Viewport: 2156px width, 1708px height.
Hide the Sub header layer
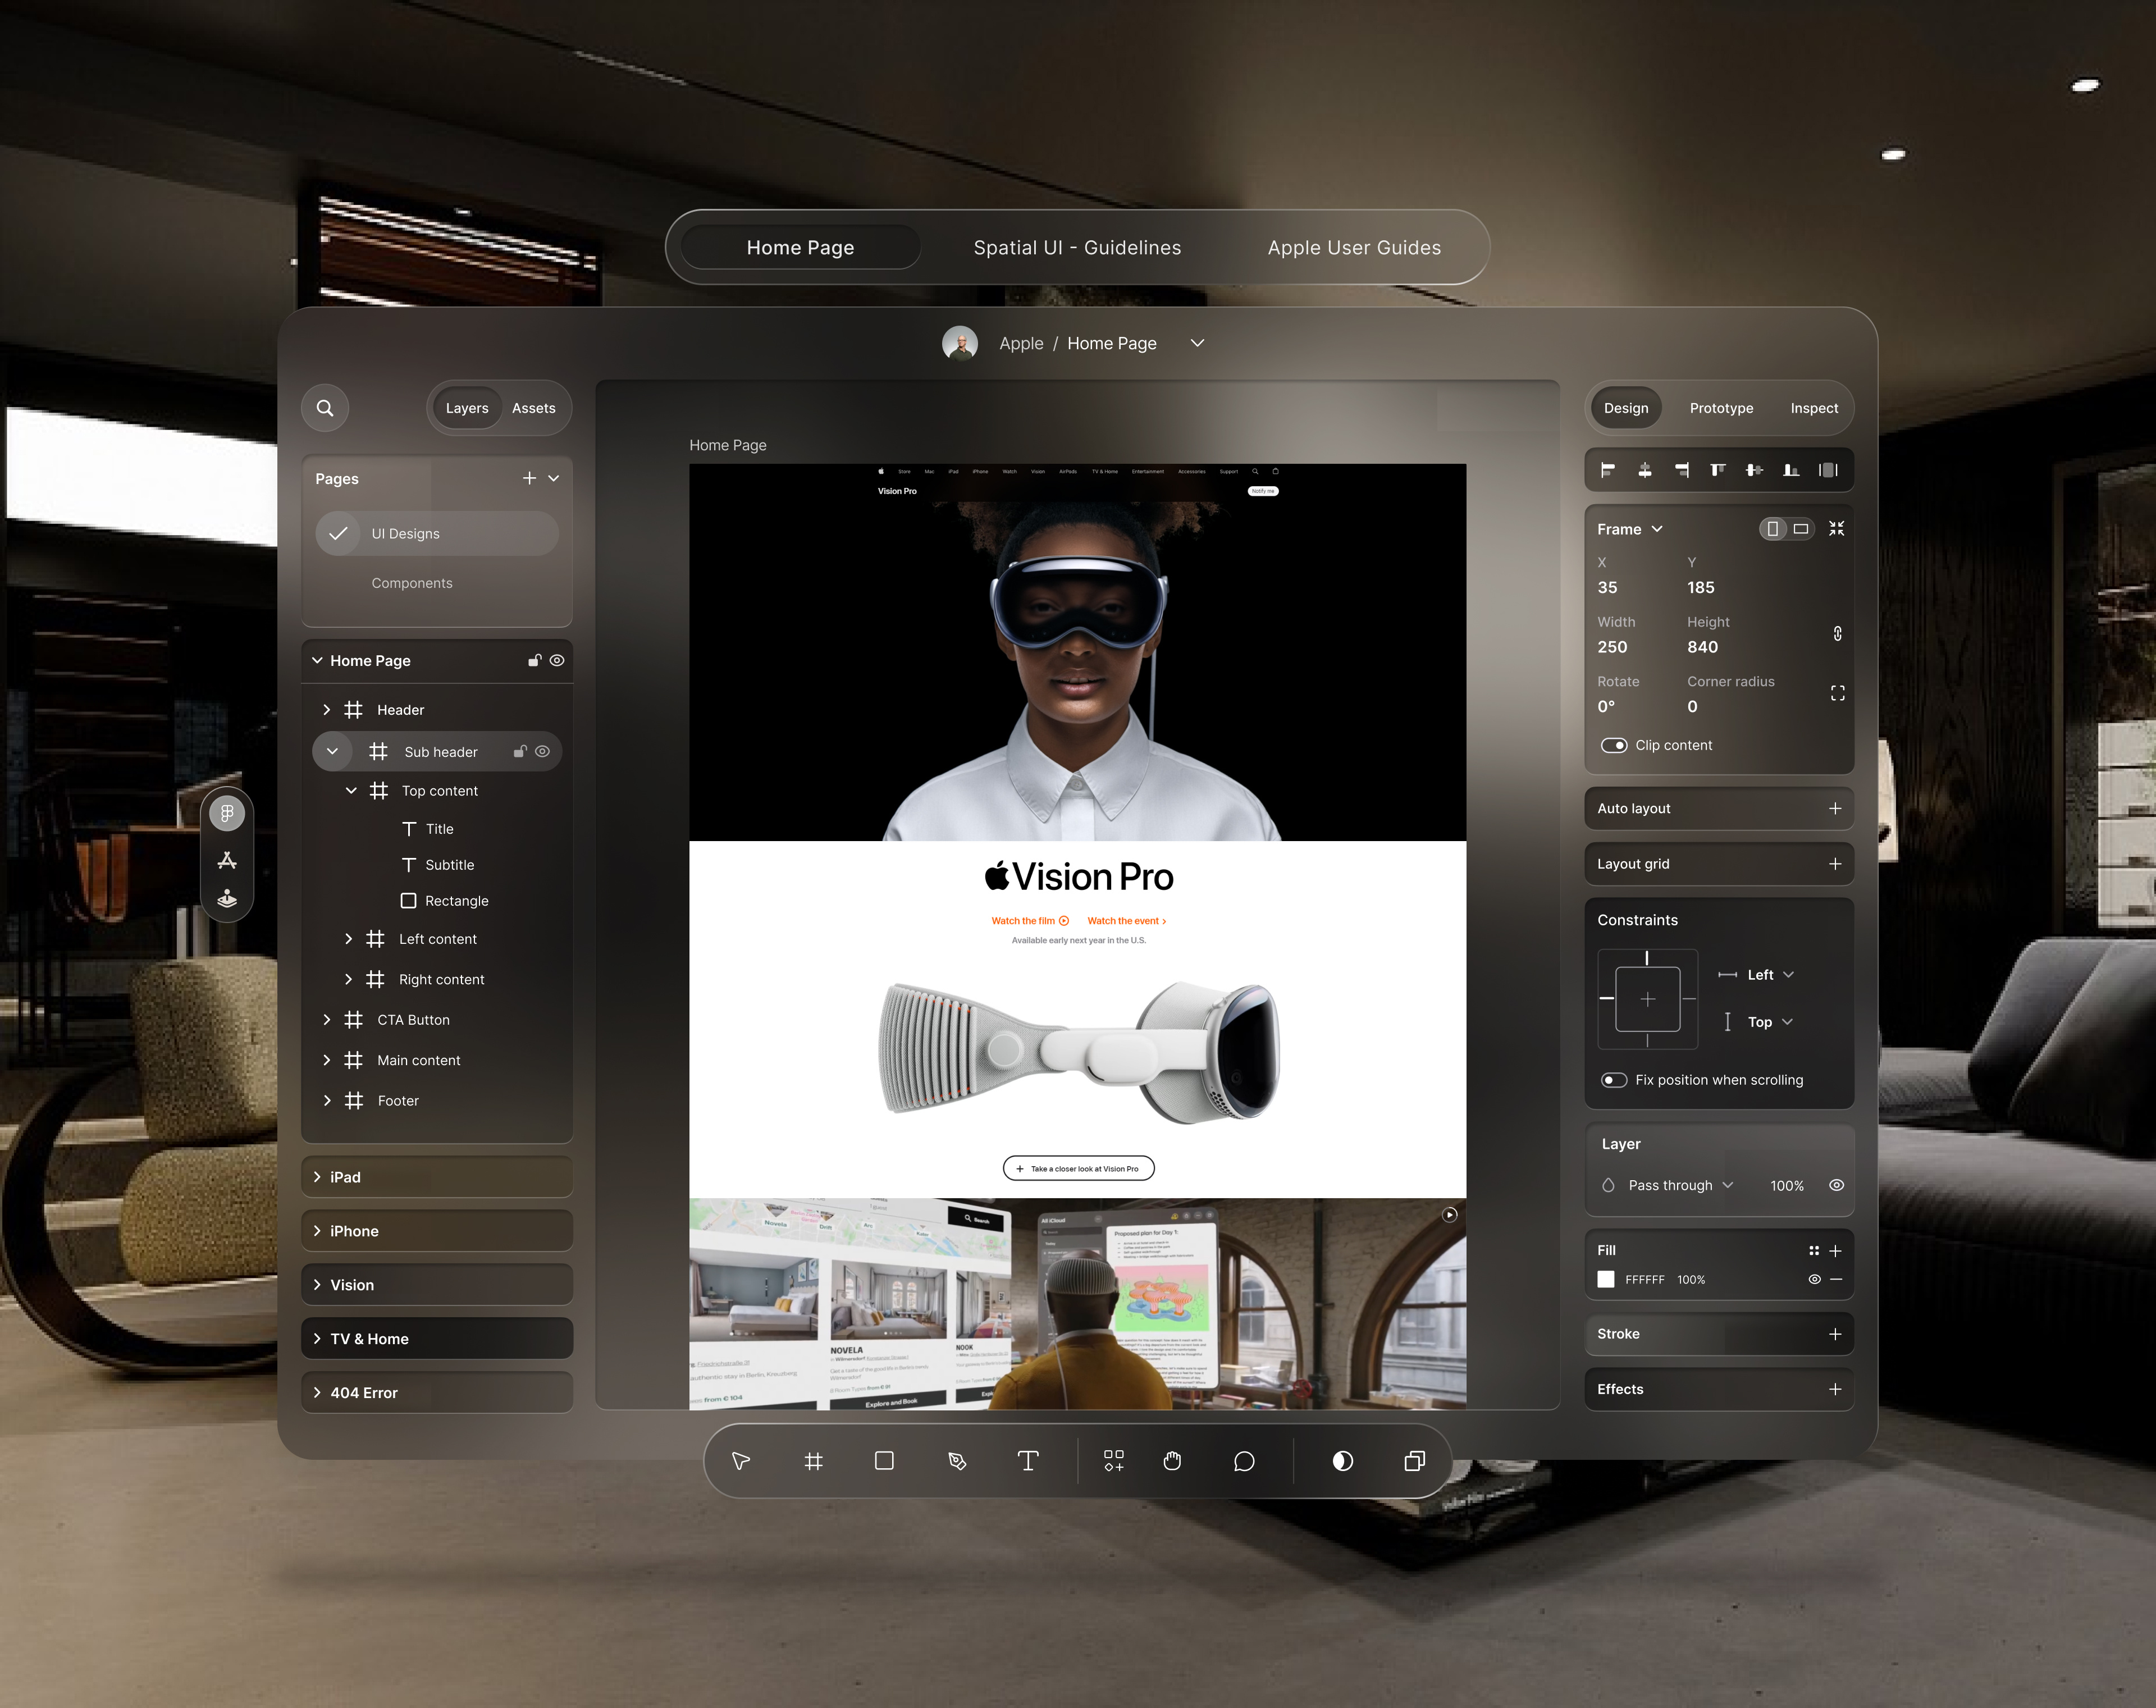[x=543, y=752]
